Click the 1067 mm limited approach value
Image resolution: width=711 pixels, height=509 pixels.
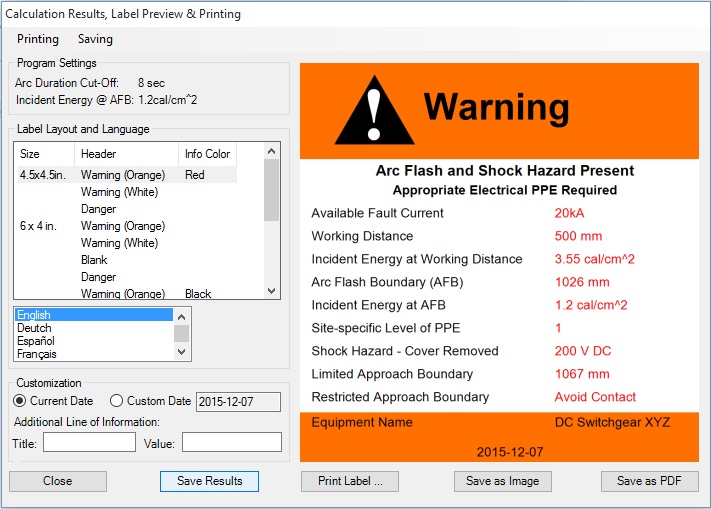582,374
